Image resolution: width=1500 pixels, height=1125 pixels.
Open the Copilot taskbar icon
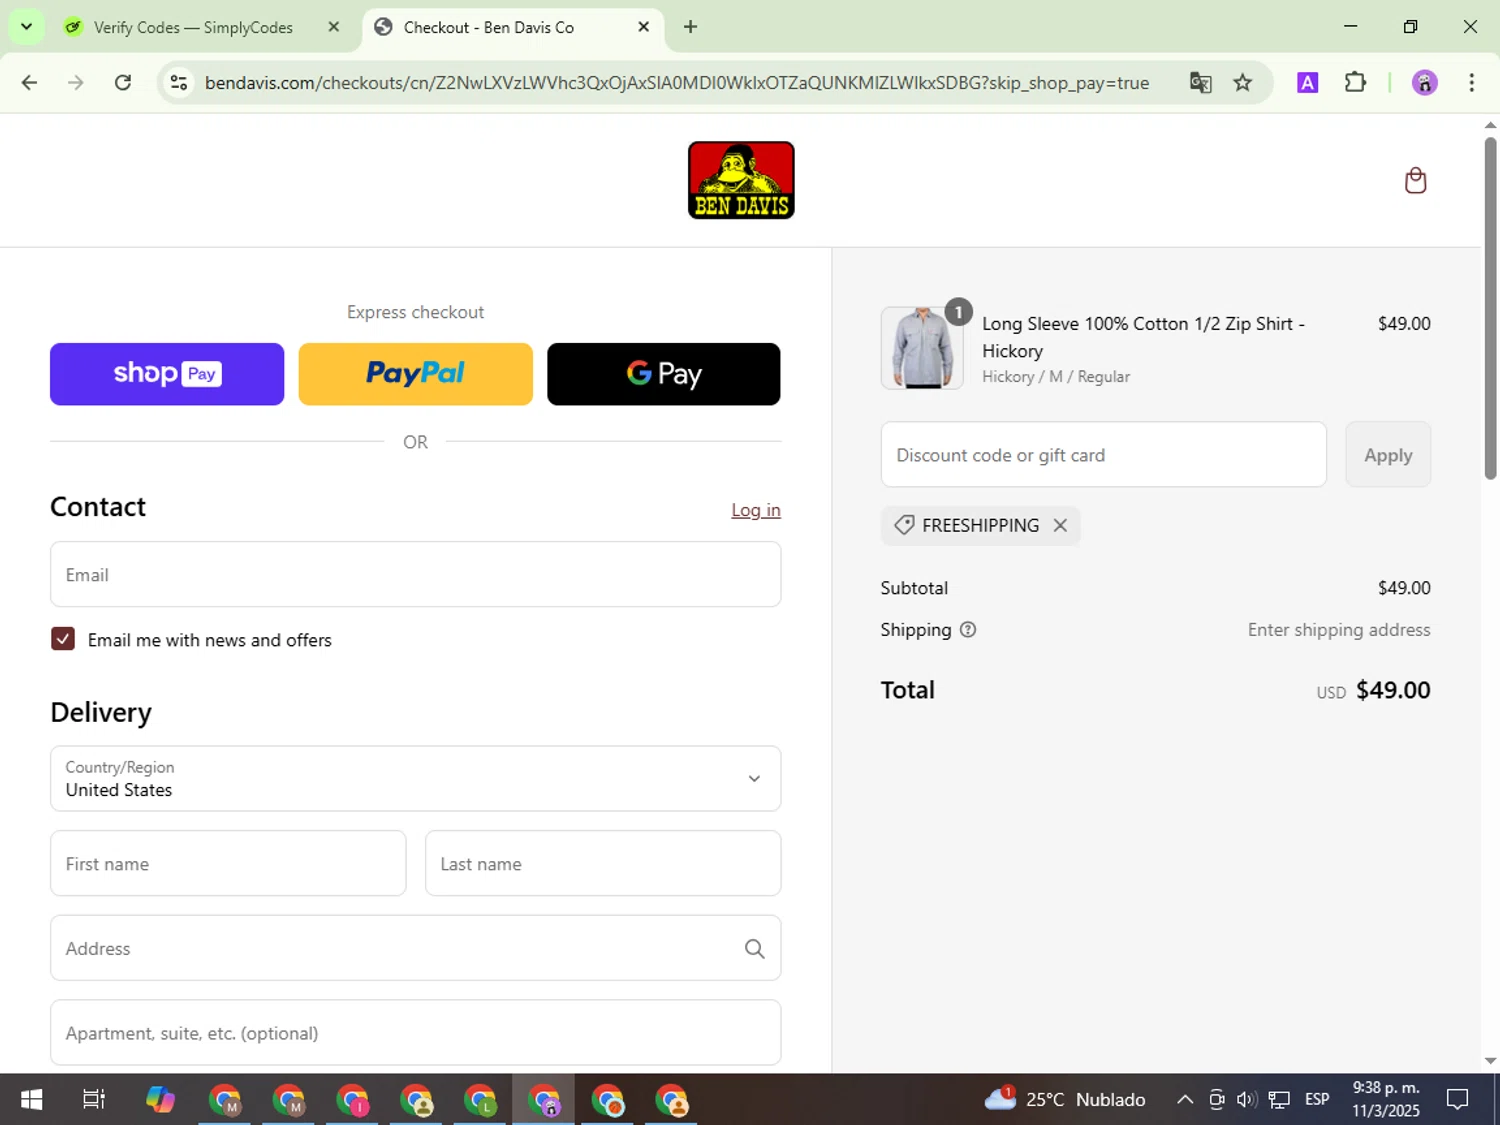coord(160,1100)
